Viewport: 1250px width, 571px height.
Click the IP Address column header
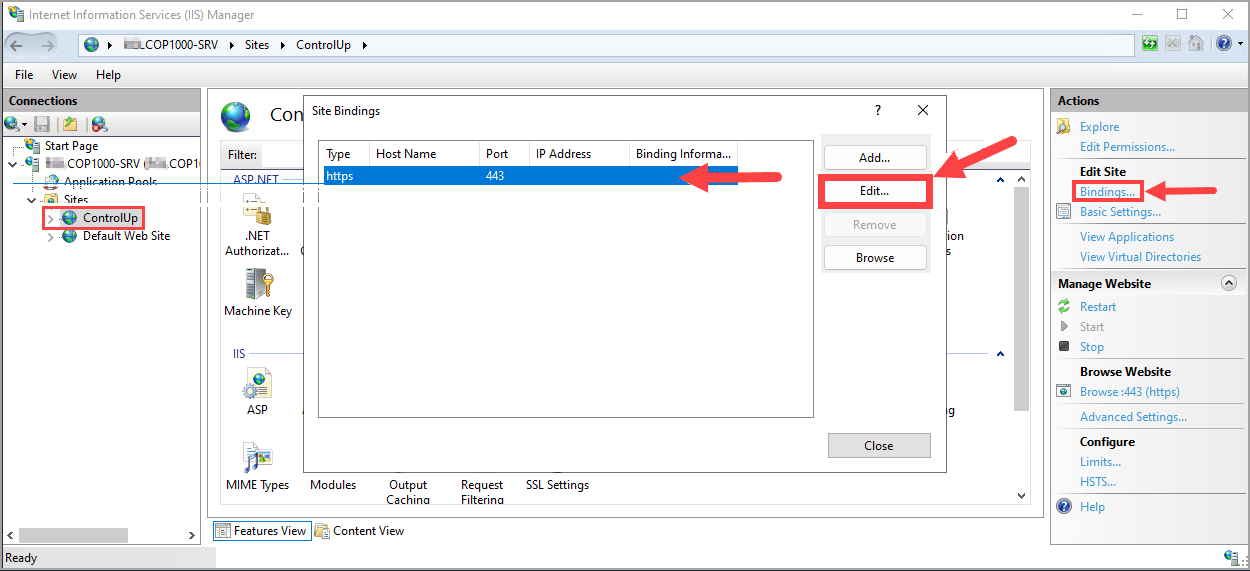[580, 154]
